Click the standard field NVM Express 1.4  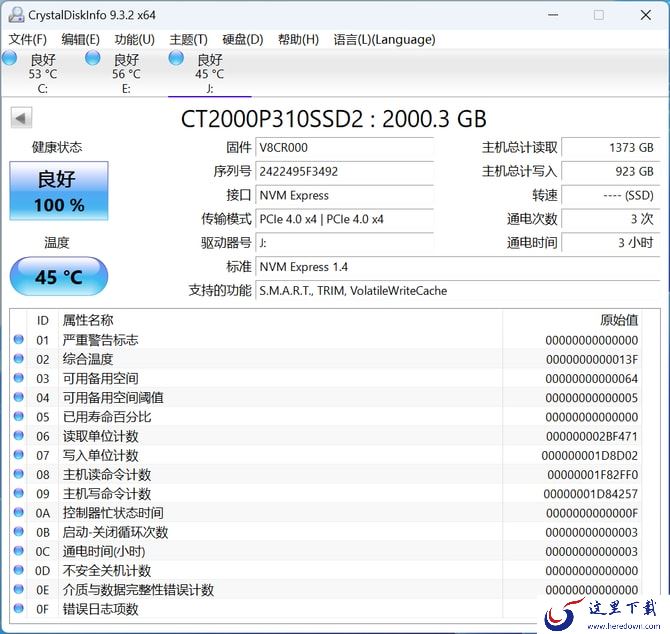coord(458,267)
